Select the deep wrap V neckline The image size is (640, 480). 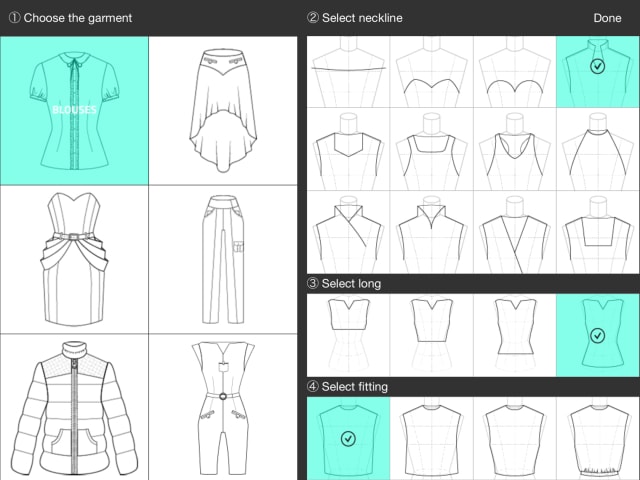tap(515, 232)
